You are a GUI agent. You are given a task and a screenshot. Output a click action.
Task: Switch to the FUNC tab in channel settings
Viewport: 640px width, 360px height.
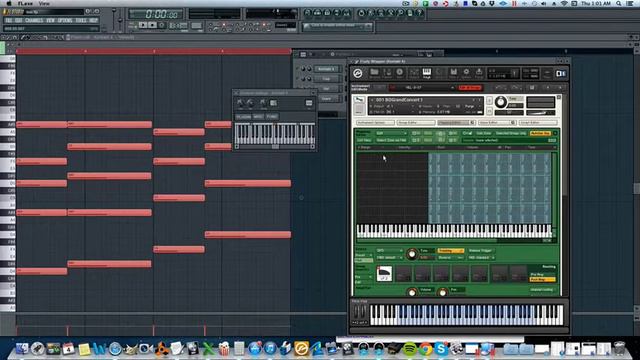[x=272, y=117]
